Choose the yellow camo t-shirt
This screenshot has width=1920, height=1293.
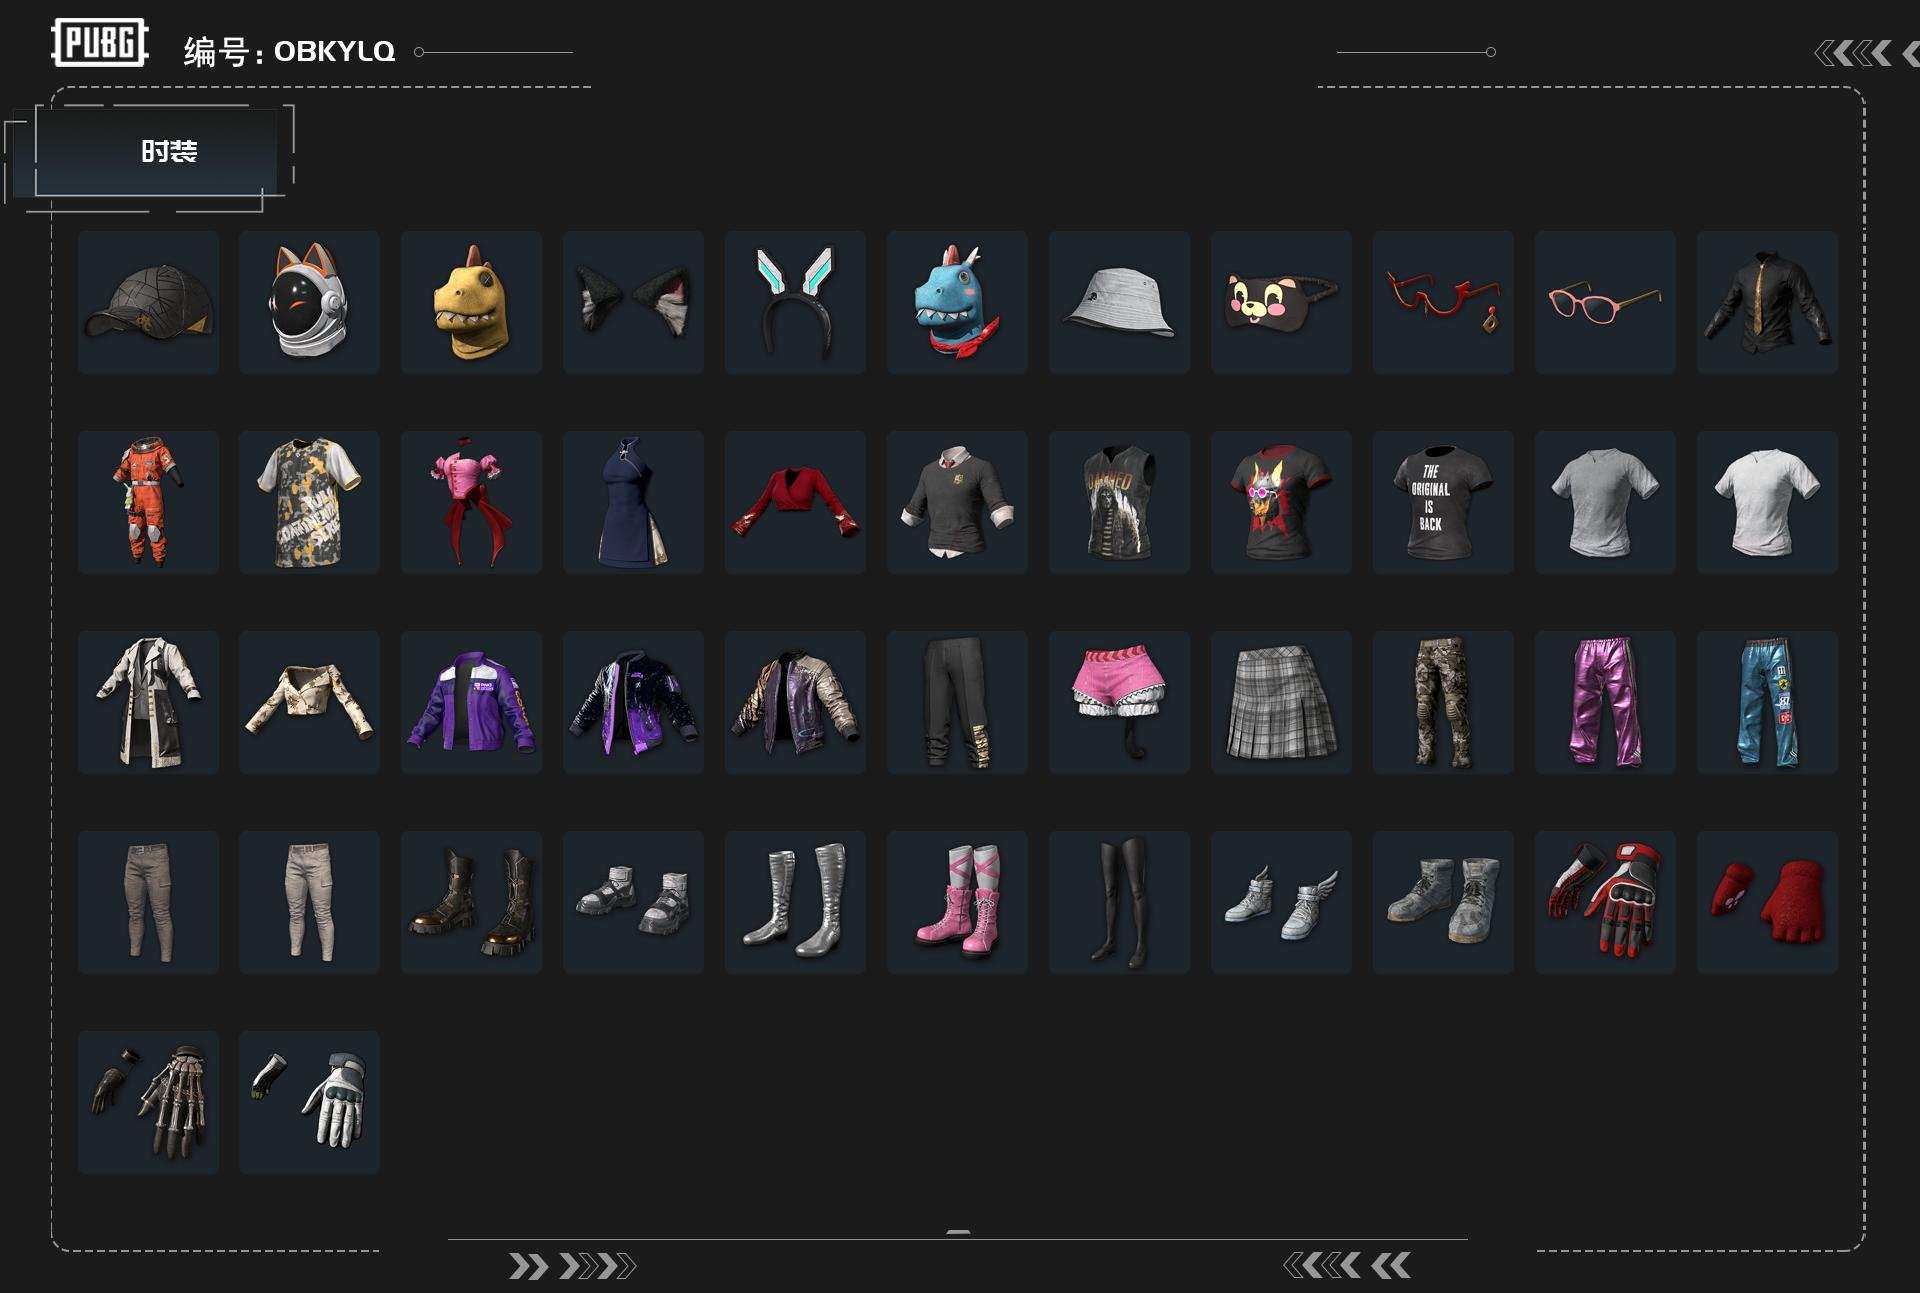tap(309, 502)
